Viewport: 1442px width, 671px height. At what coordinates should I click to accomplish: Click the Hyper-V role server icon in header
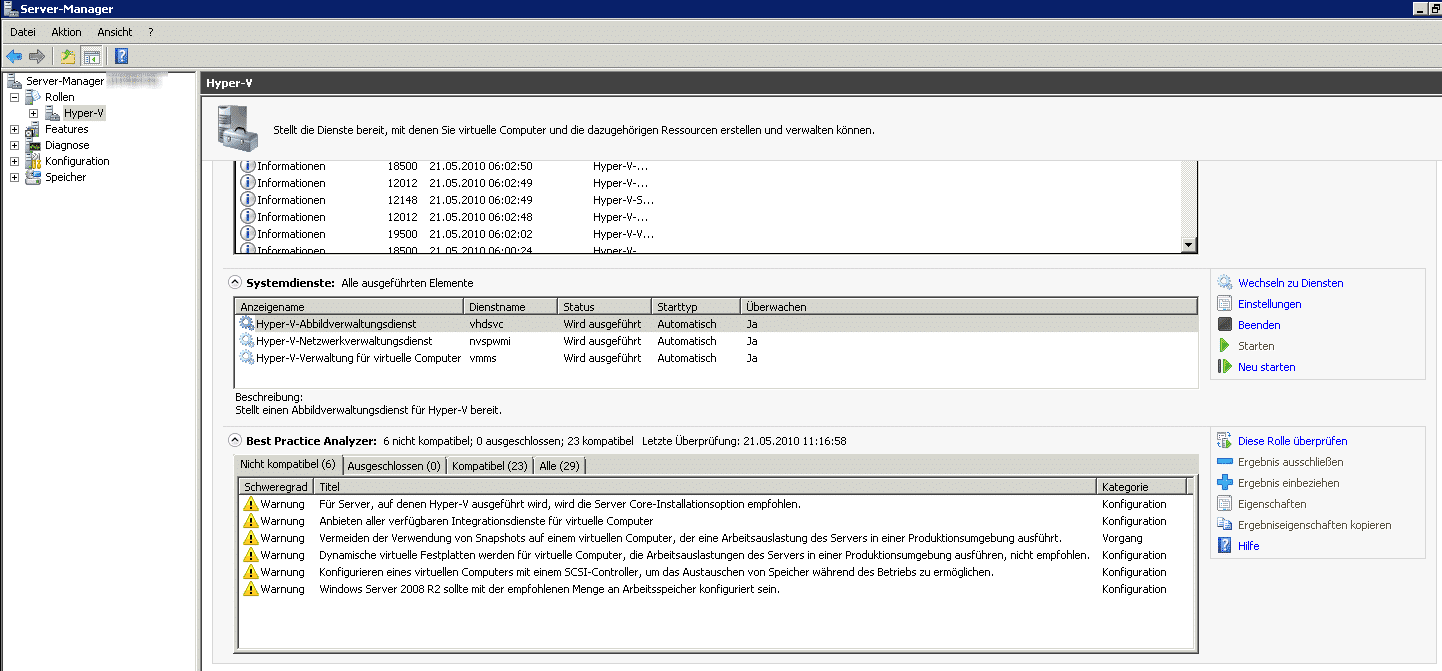tap(237, 127)
